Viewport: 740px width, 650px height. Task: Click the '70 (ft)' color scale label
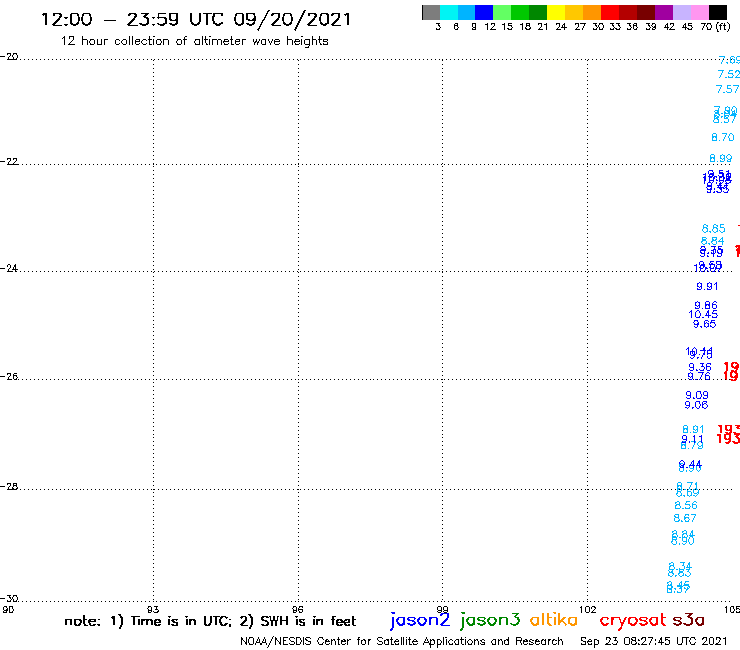[x=715, y=27]
